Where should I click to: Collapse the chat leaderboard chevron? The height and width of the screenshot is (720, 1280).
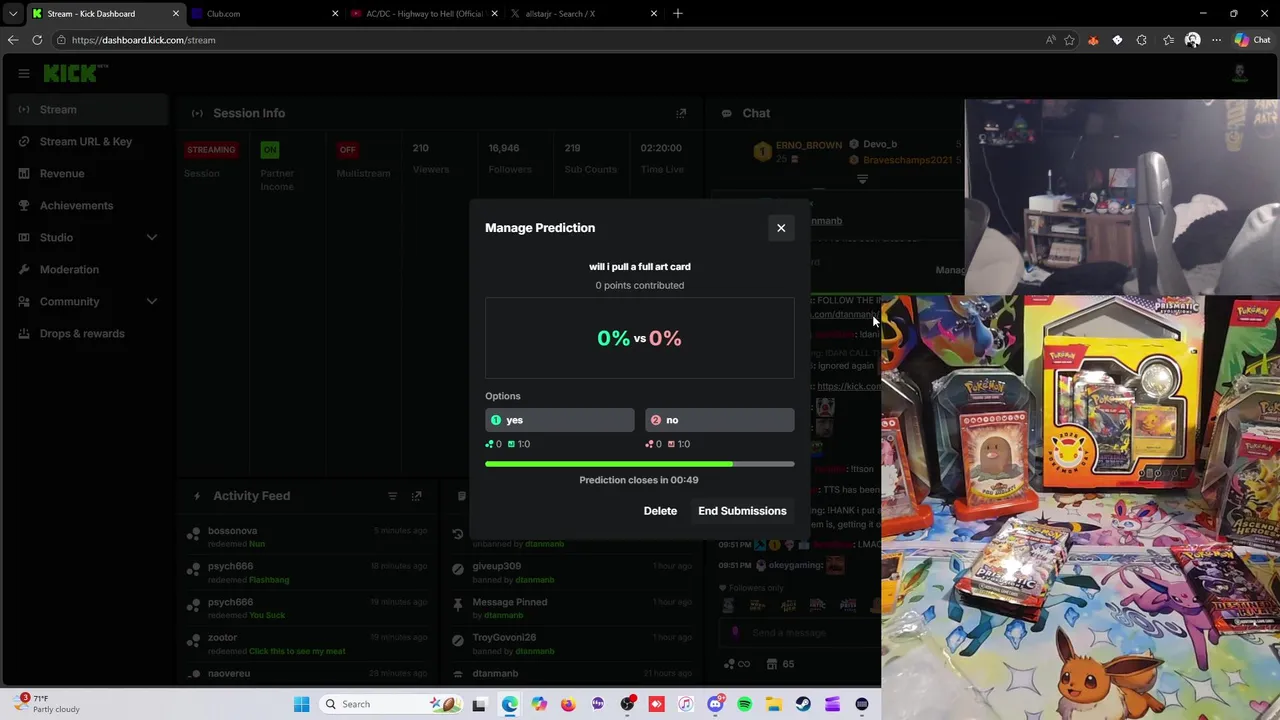862,180
